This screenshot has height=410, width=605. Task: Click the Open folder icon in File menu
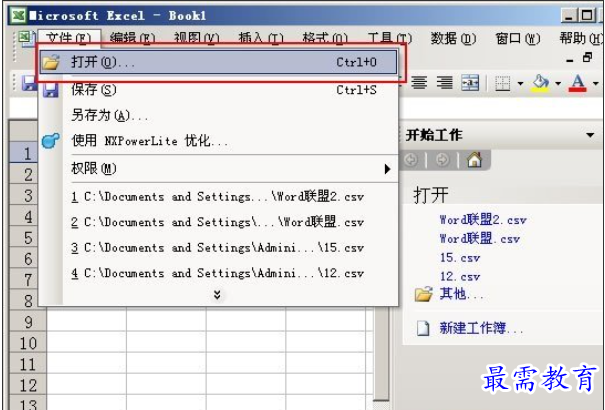click(x=51, y=62)
